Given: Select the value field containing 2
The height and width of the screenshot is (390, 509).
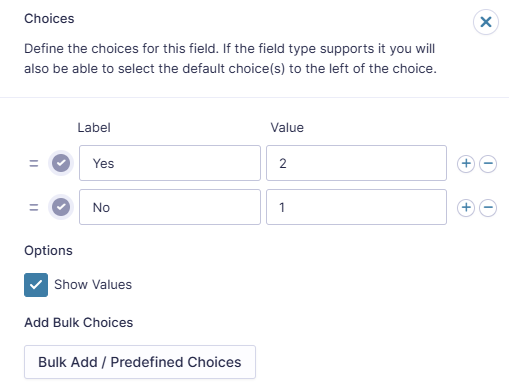Looking at the screenshot, I should click(x=356, y=163).
